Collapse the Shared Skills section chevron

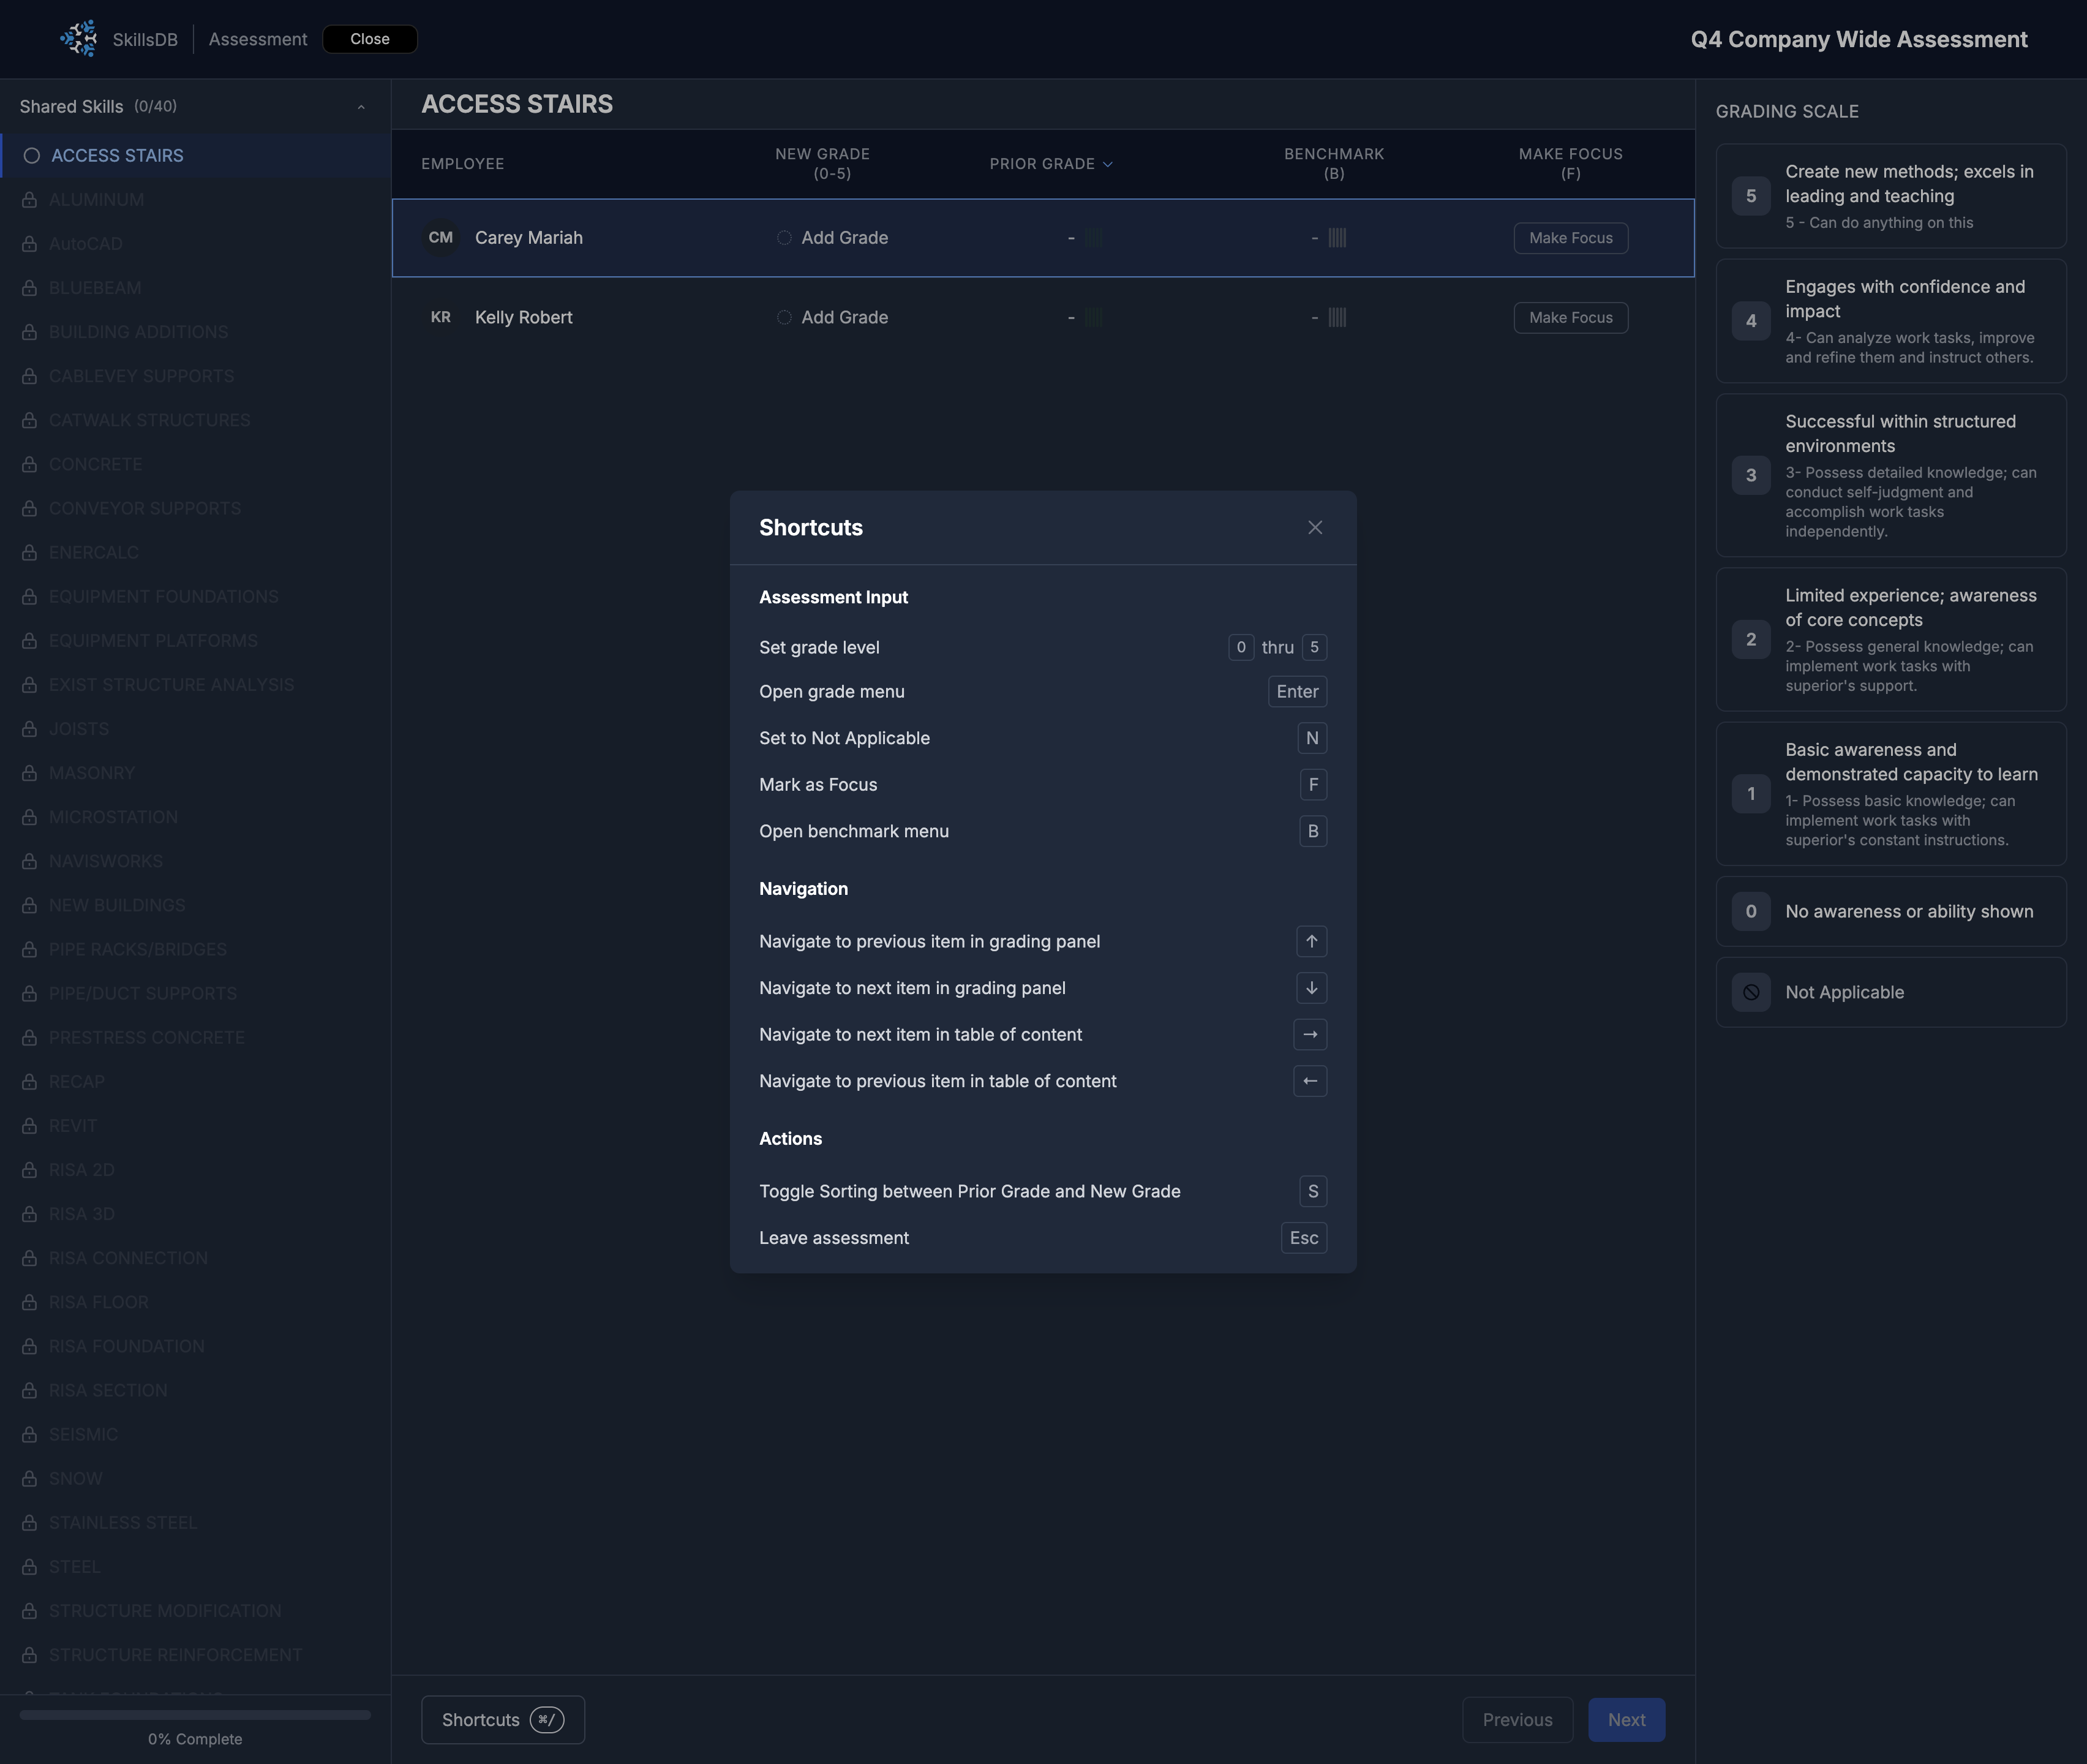[361, 107]
